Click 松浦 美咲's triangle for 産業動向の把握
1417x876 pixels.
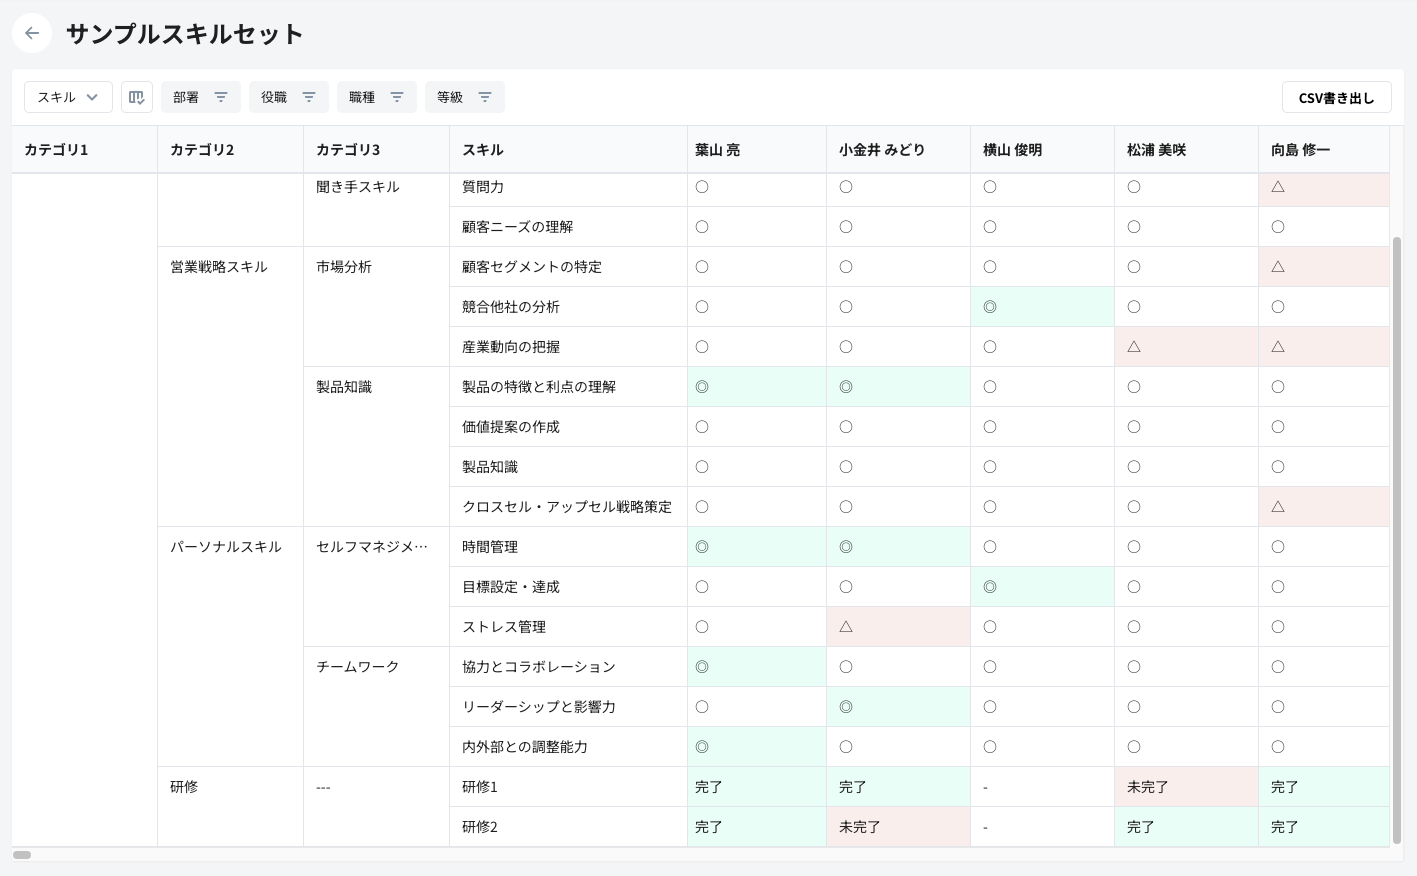pos(1134,347)
